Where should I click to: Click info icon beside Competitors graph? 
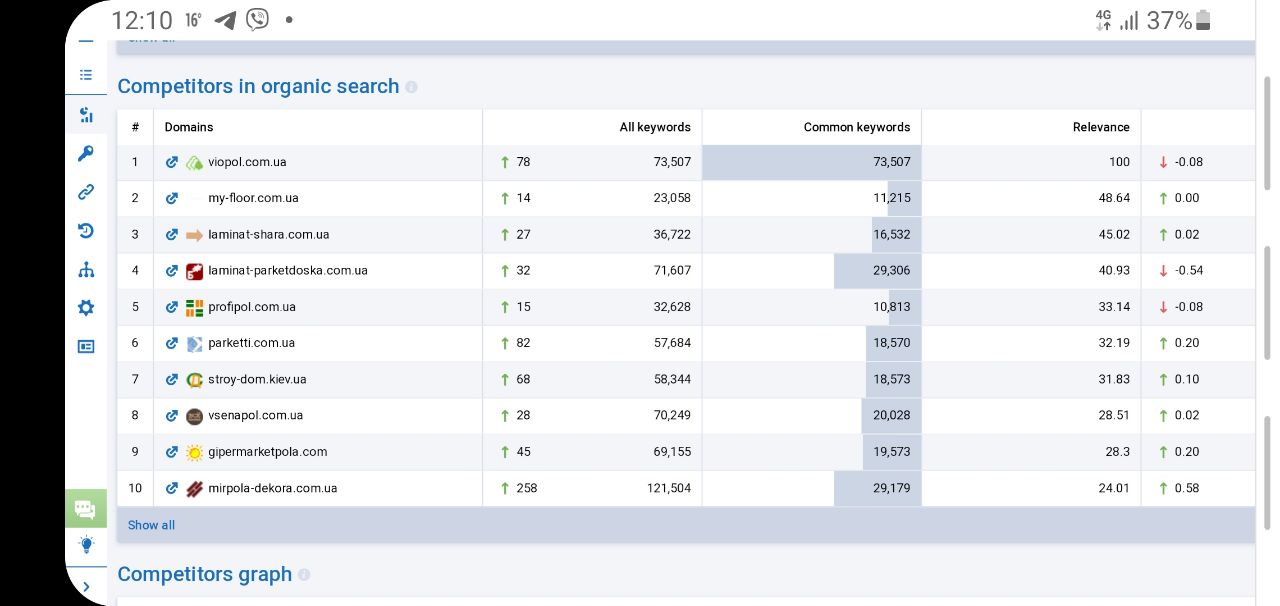click(304, 575)
